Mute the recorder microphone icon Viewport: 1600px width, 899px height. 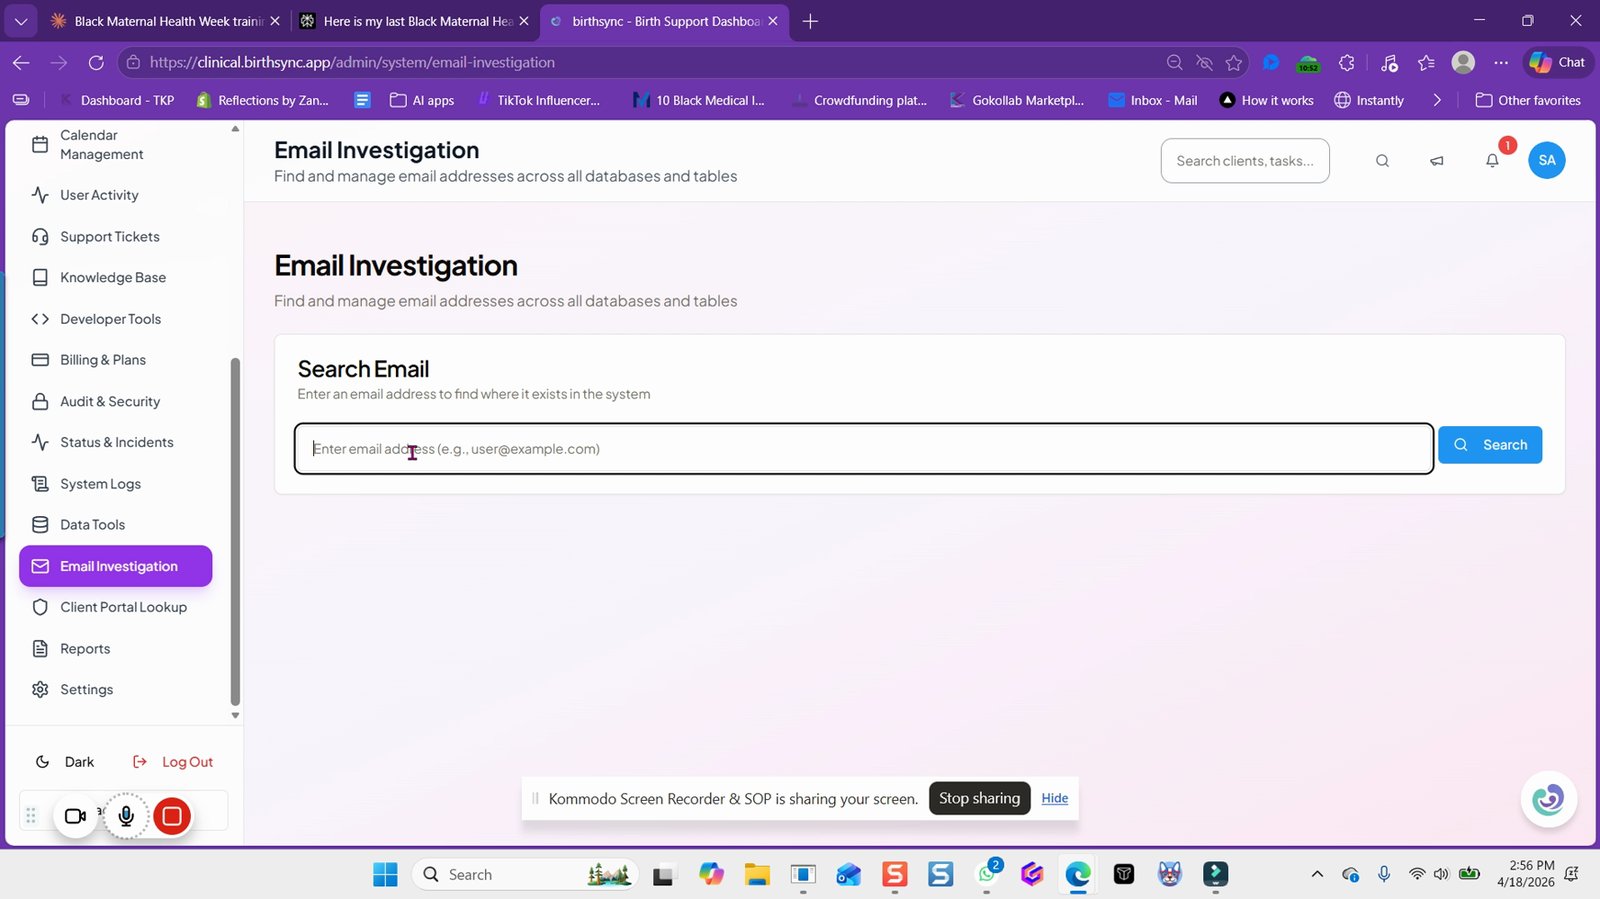(126, 816)
